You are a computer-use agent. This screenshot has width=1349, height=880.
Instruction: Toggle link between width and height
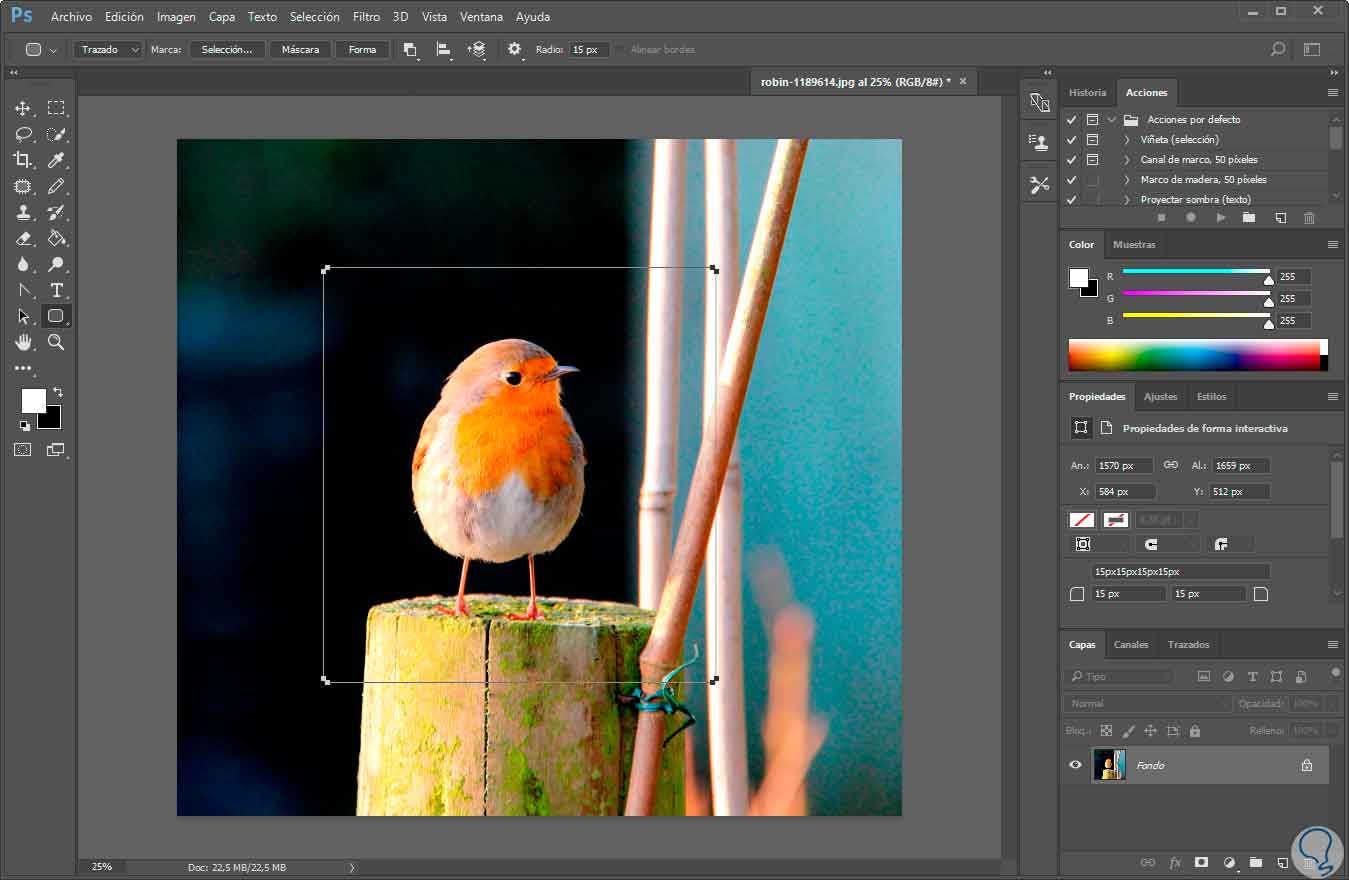click(x=1171, y=465)
